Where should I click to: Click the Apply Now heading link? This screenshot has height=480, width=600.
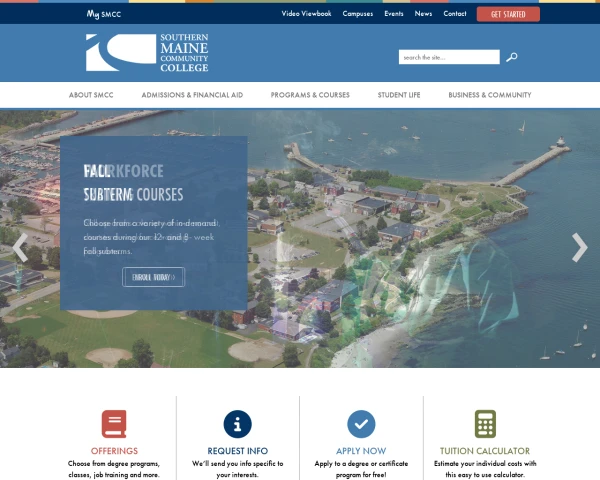pyautogui.click(x=361, y=451)
